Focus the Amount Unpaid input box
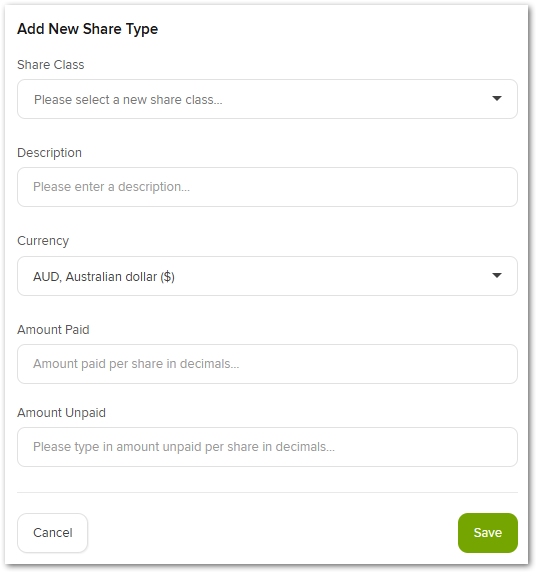Screen dimensions: 537x573 [x=267, y=447]
